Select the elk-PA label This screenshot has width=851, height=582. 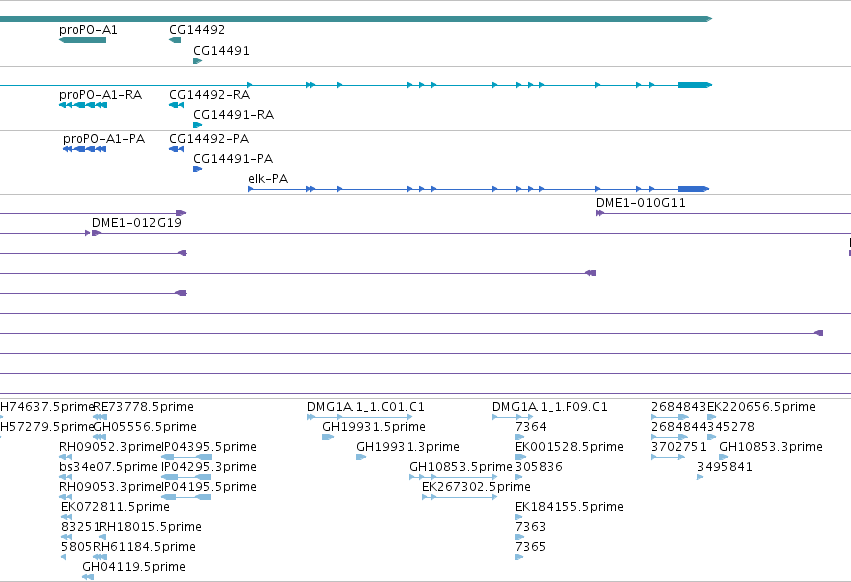tap(268, 179)
